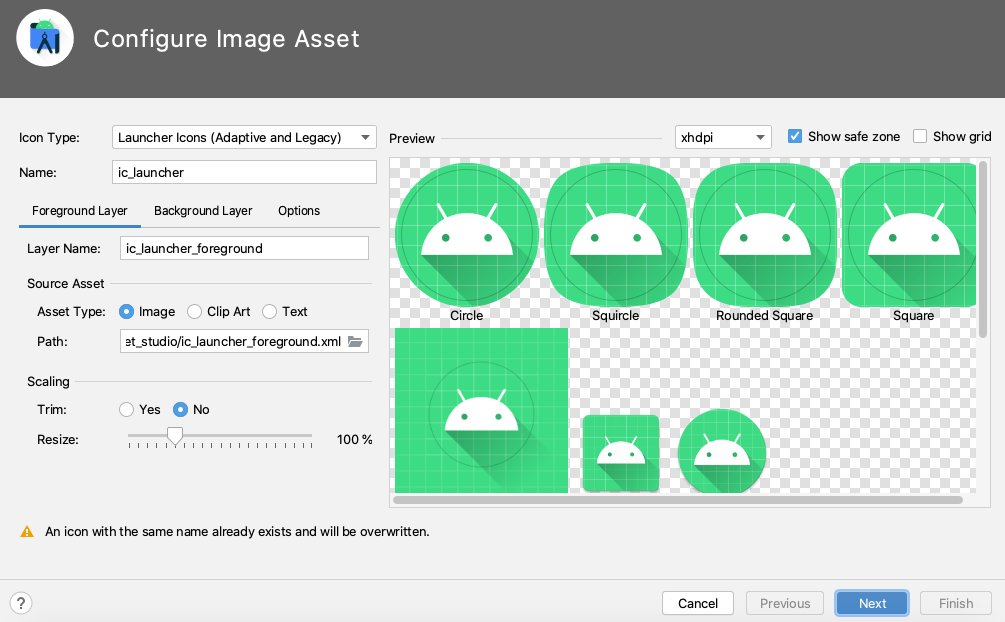Image resolution: width=1005 pixels, height=622 pixels.
Task: Click the Android Studio logo icon
Action: [45, 38]
